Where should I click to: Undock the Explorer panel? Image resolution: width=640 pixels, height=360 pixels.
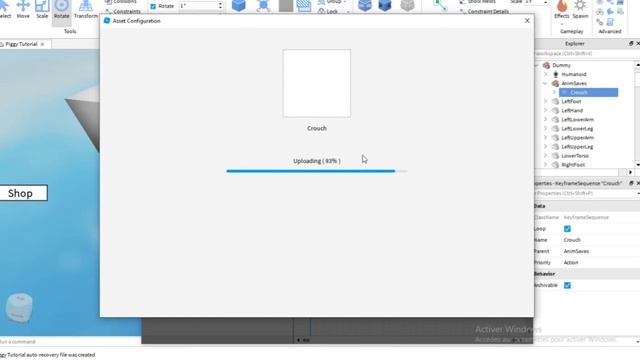[x=631, y=43]
